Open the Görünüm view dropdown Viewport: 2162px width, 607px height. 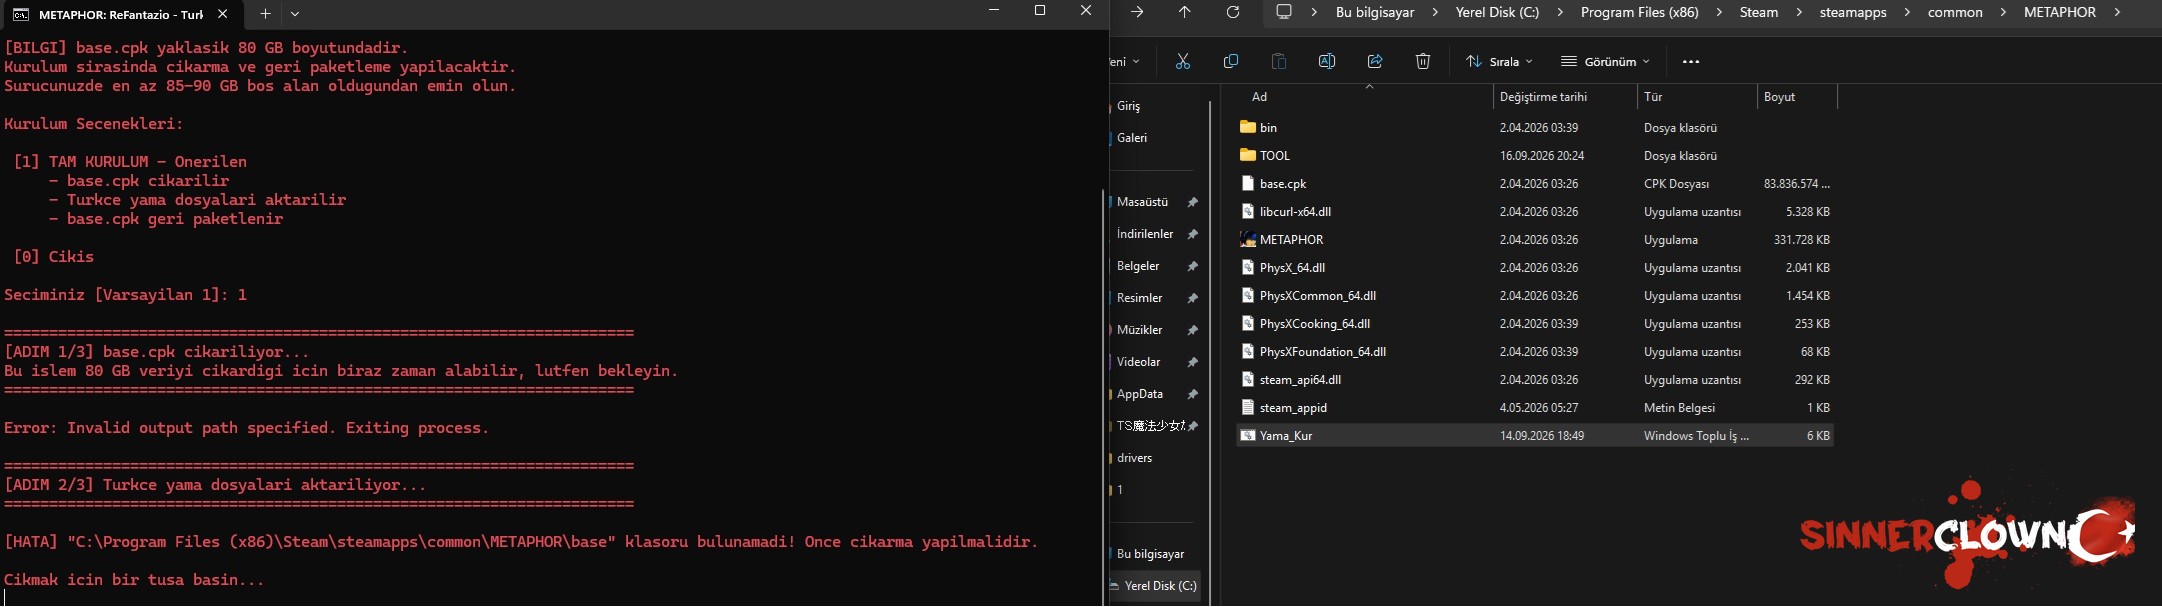(1605, 62)
